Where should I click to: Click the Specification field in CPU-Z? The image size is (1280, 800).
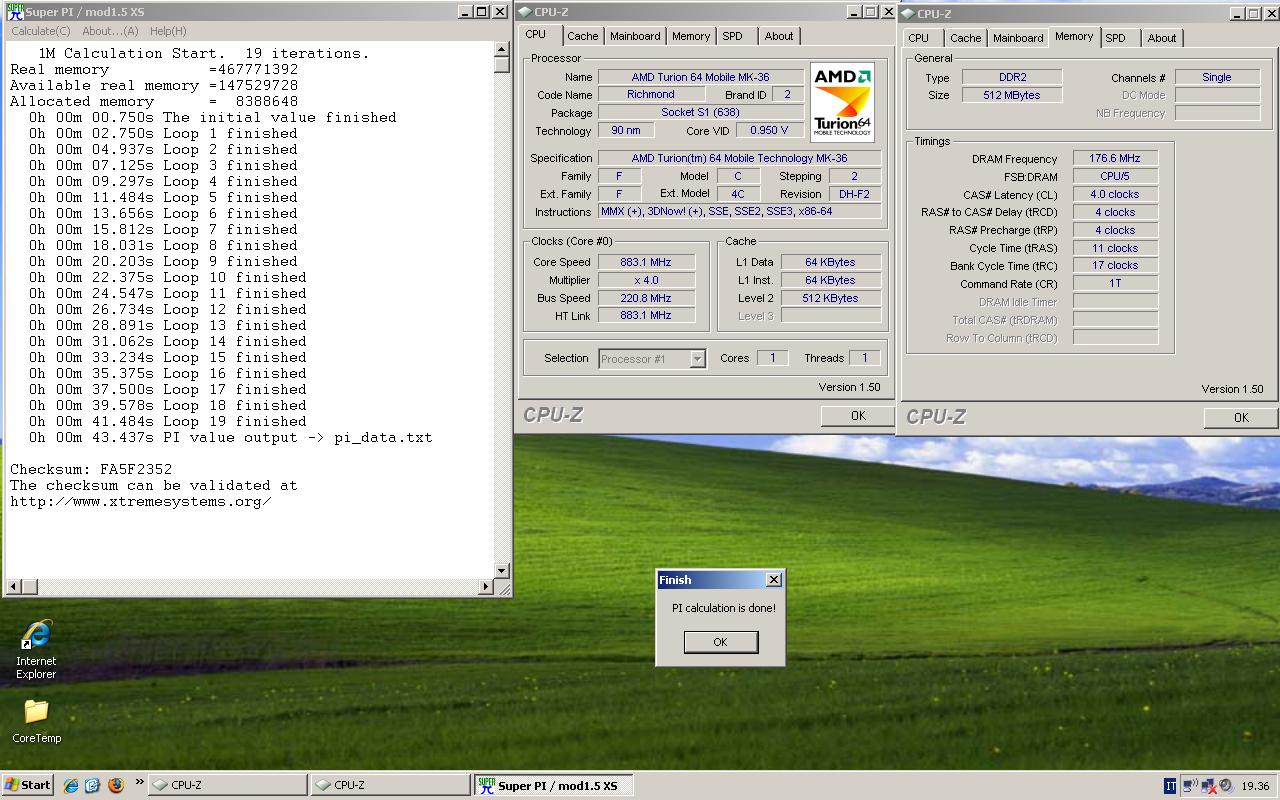click(739, 158)
